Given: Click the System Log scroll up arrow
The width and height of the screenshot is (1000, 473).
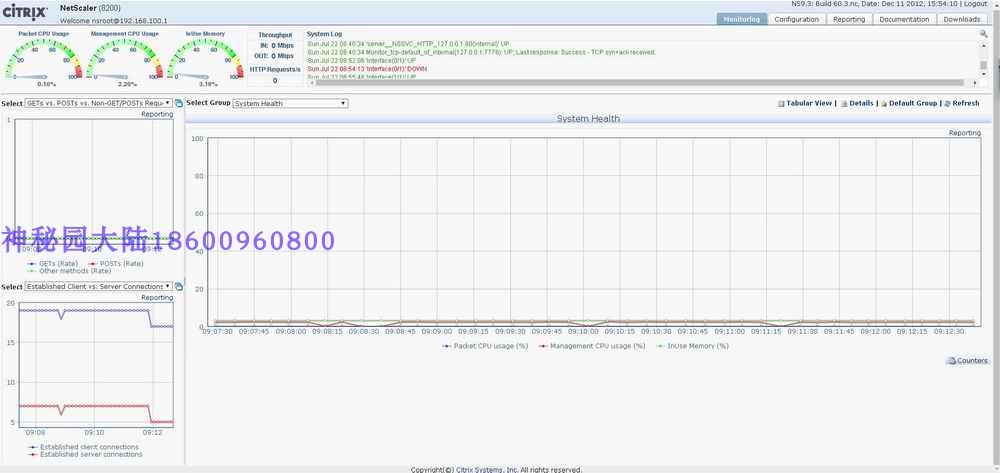Looking at the screenshot, I should click(983, 46).
